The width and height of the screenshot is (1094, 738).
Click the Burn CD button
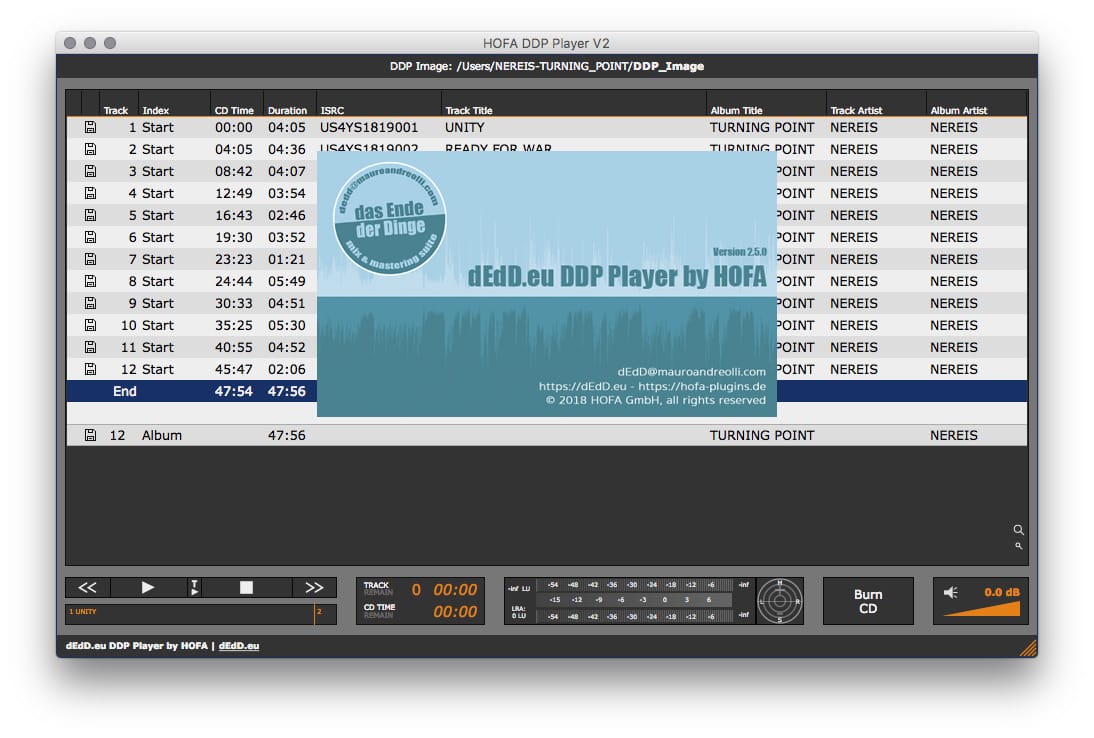tap(868, 601)
